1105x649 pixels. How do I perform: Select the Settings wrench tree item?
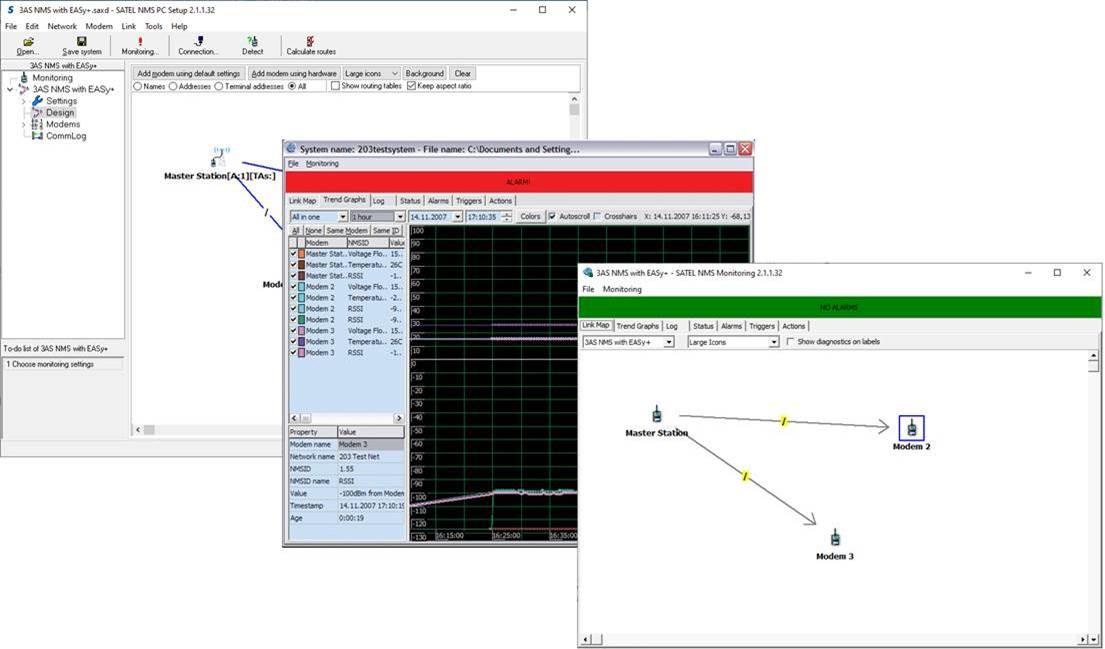click(x=61, y=101)
